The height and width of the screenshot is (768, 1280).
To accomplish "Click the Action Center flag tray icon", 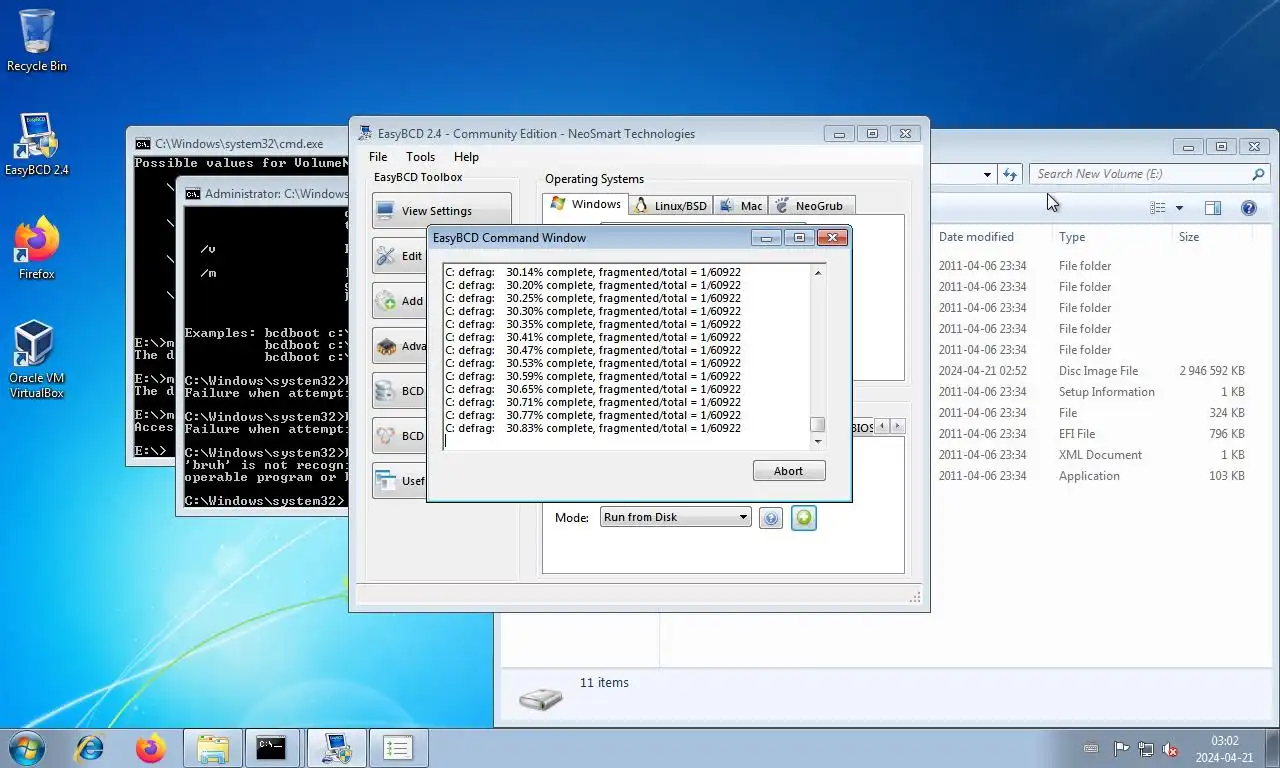I will tap(1121, 749).
